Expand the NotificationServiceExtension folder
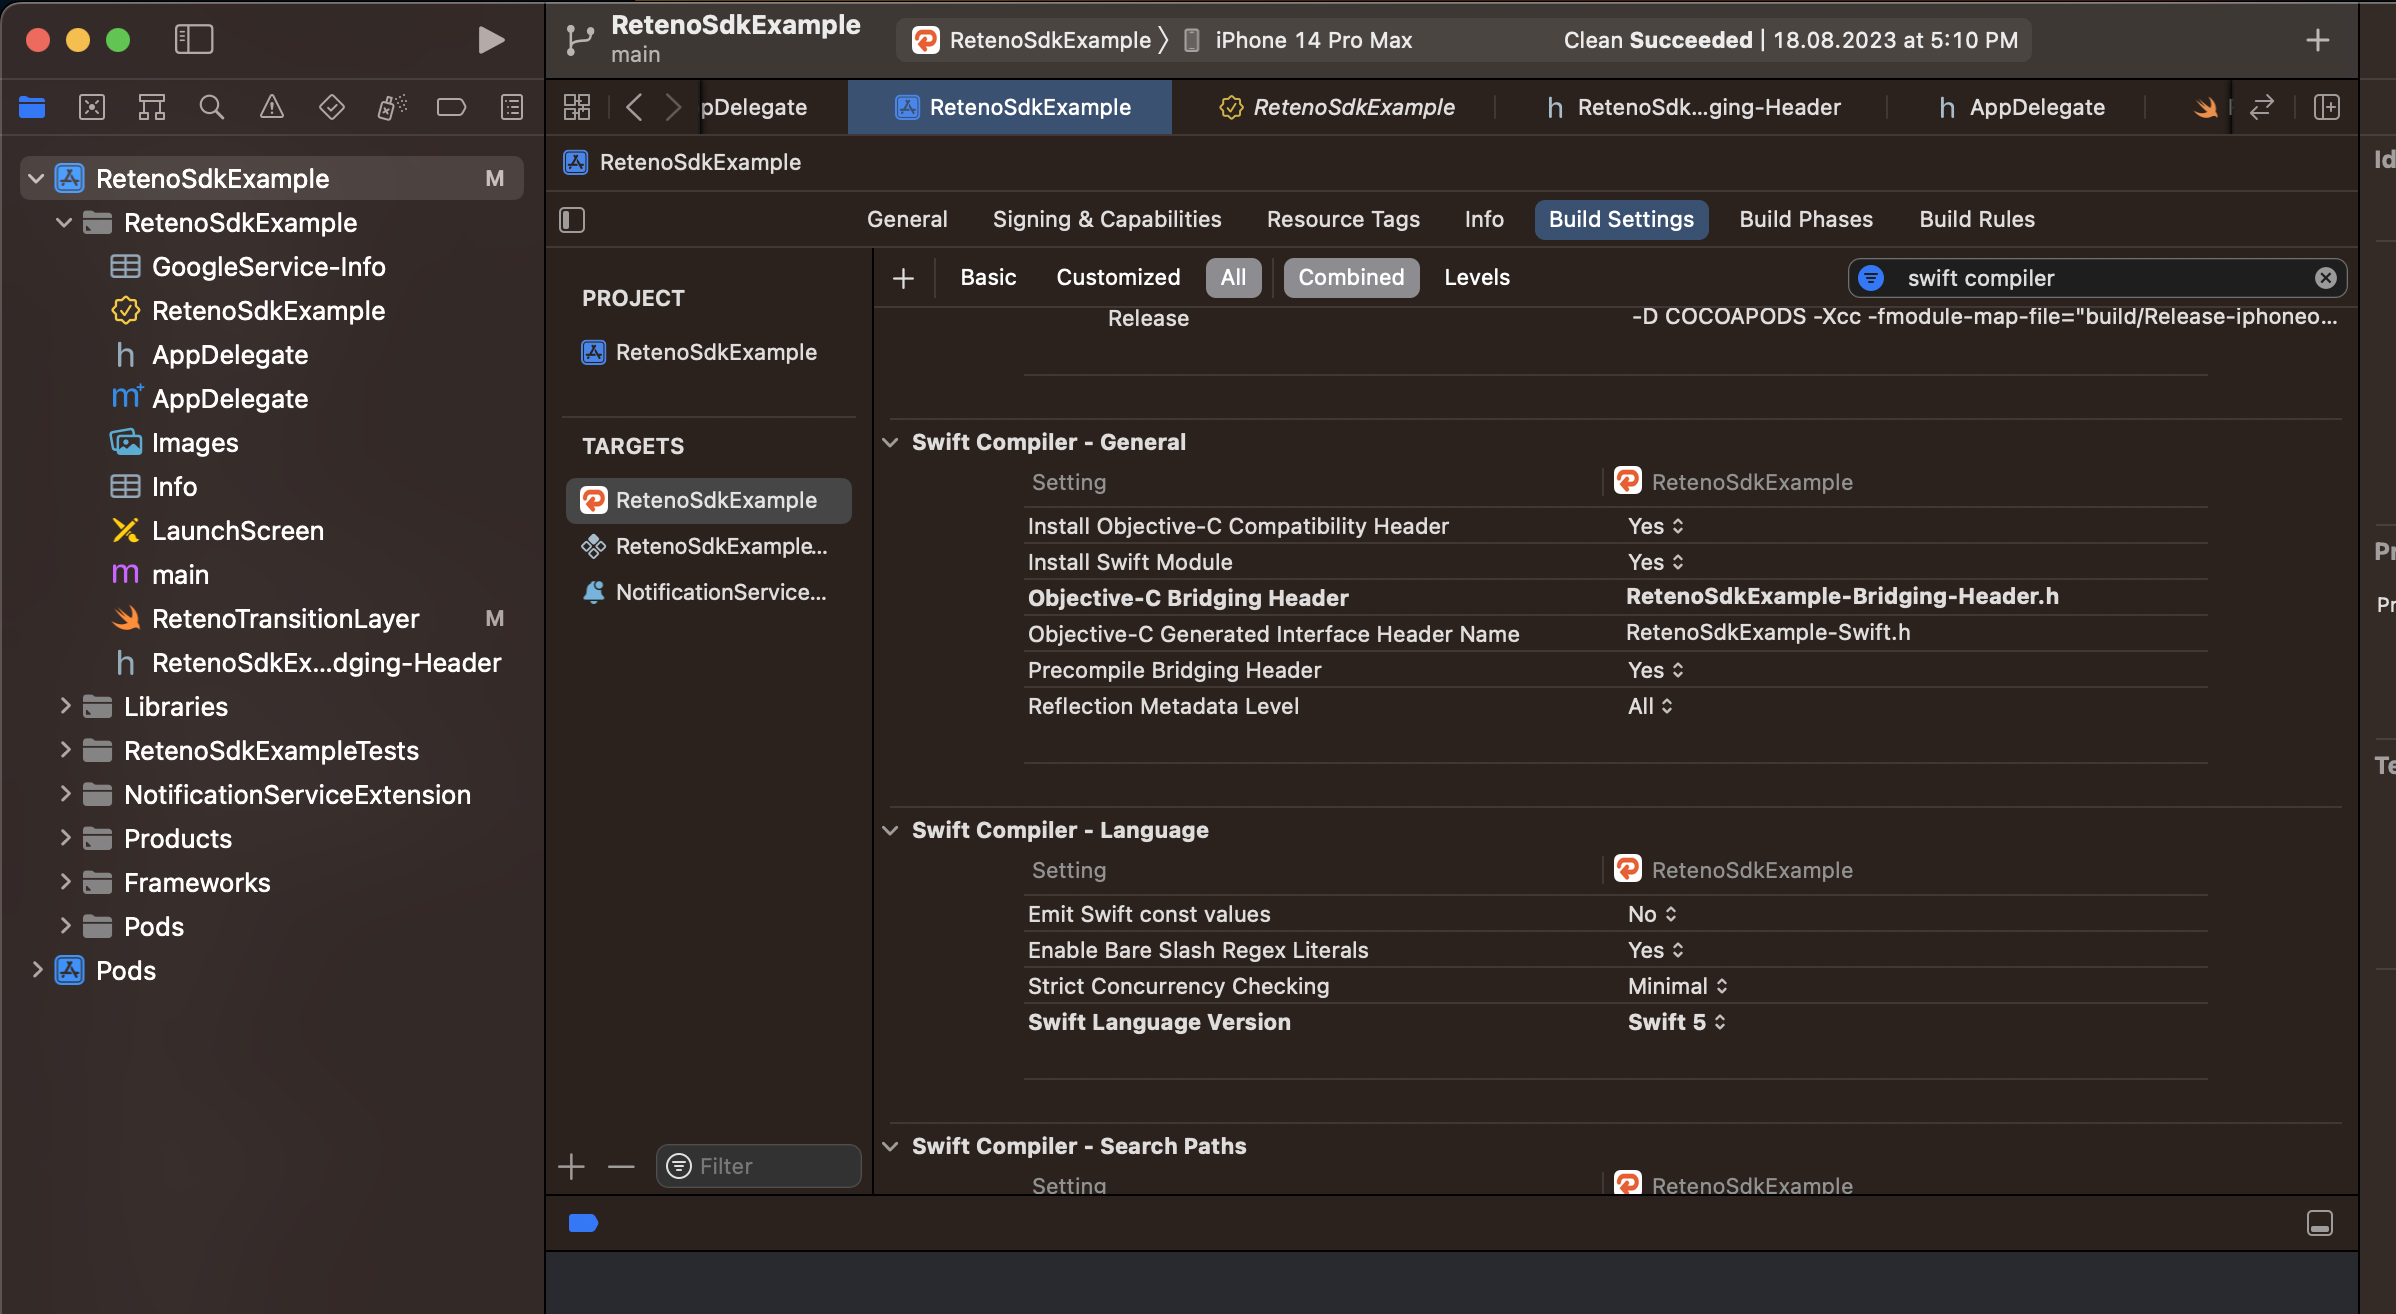The width and height of the screenshot is (2396, 1314). tap(64, 794)
